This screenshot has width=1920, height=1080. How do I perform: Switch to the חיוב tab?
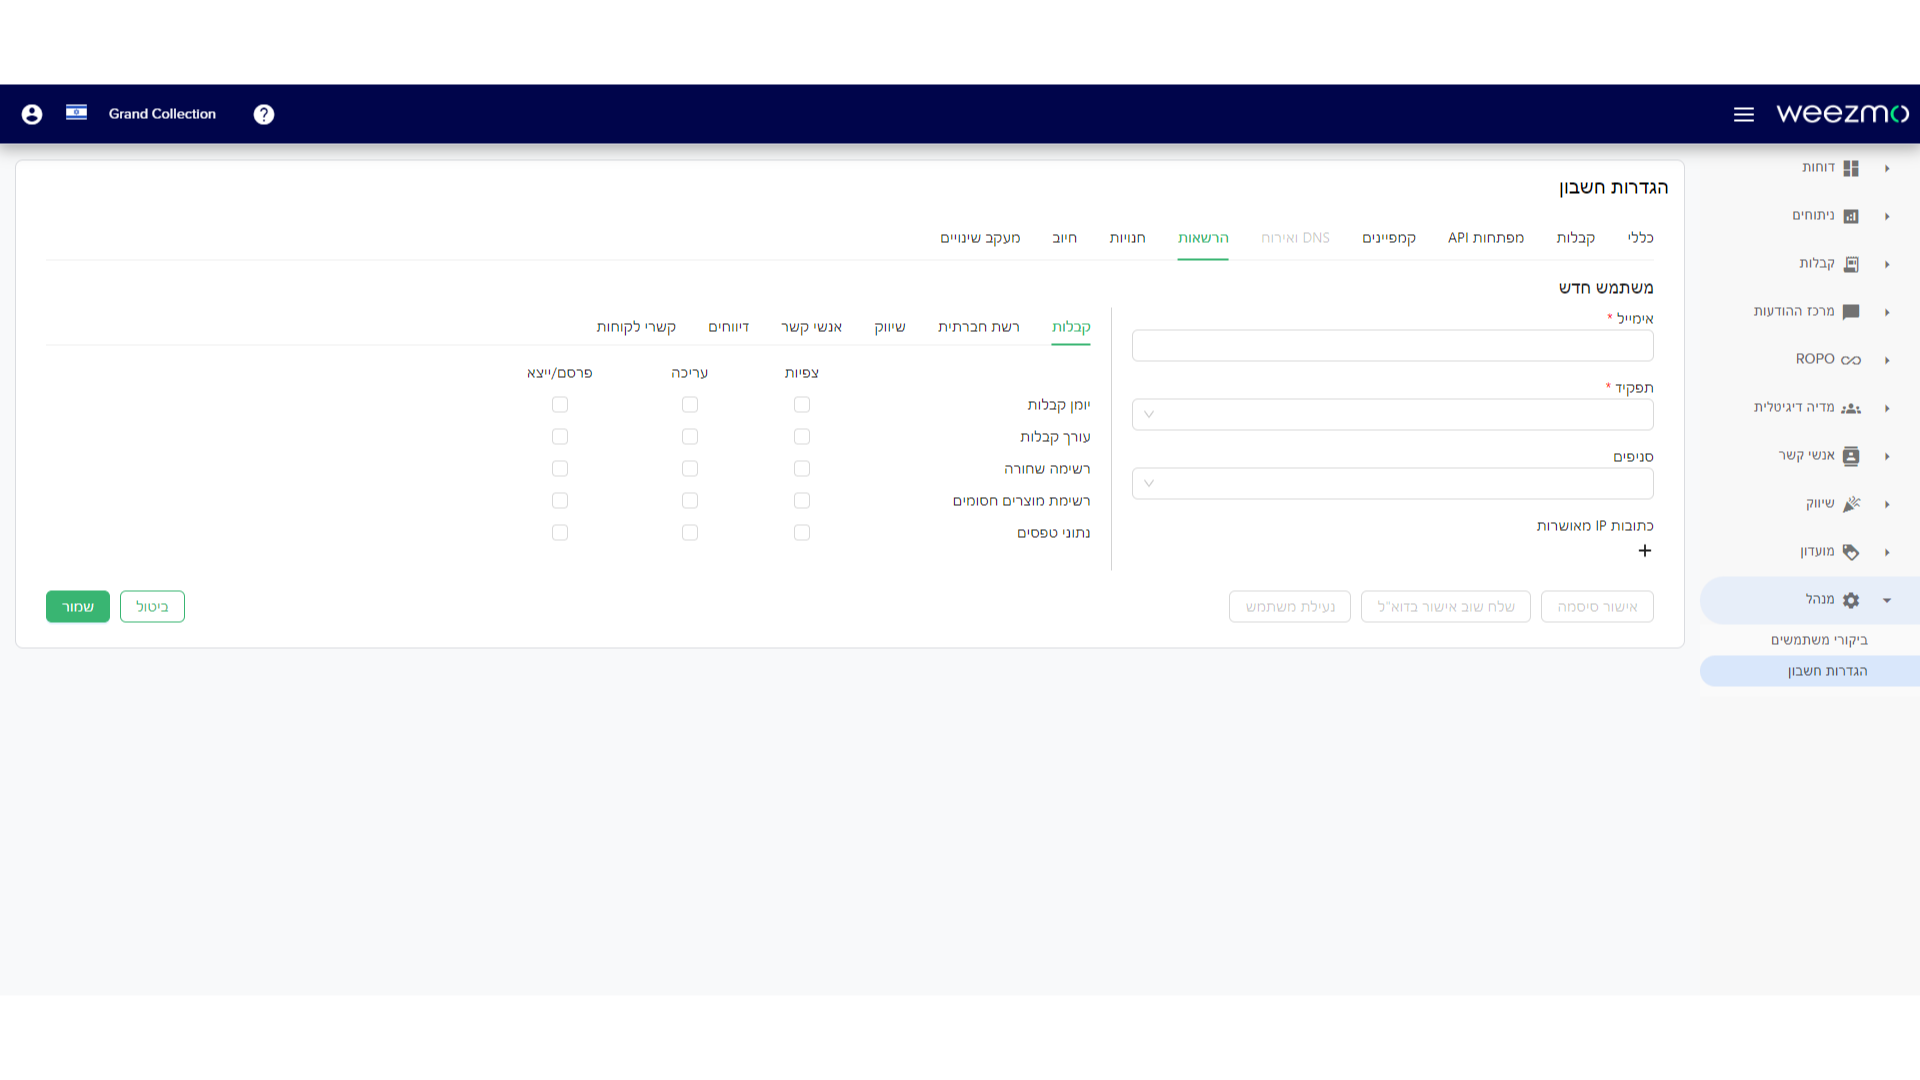[1064, 238]
